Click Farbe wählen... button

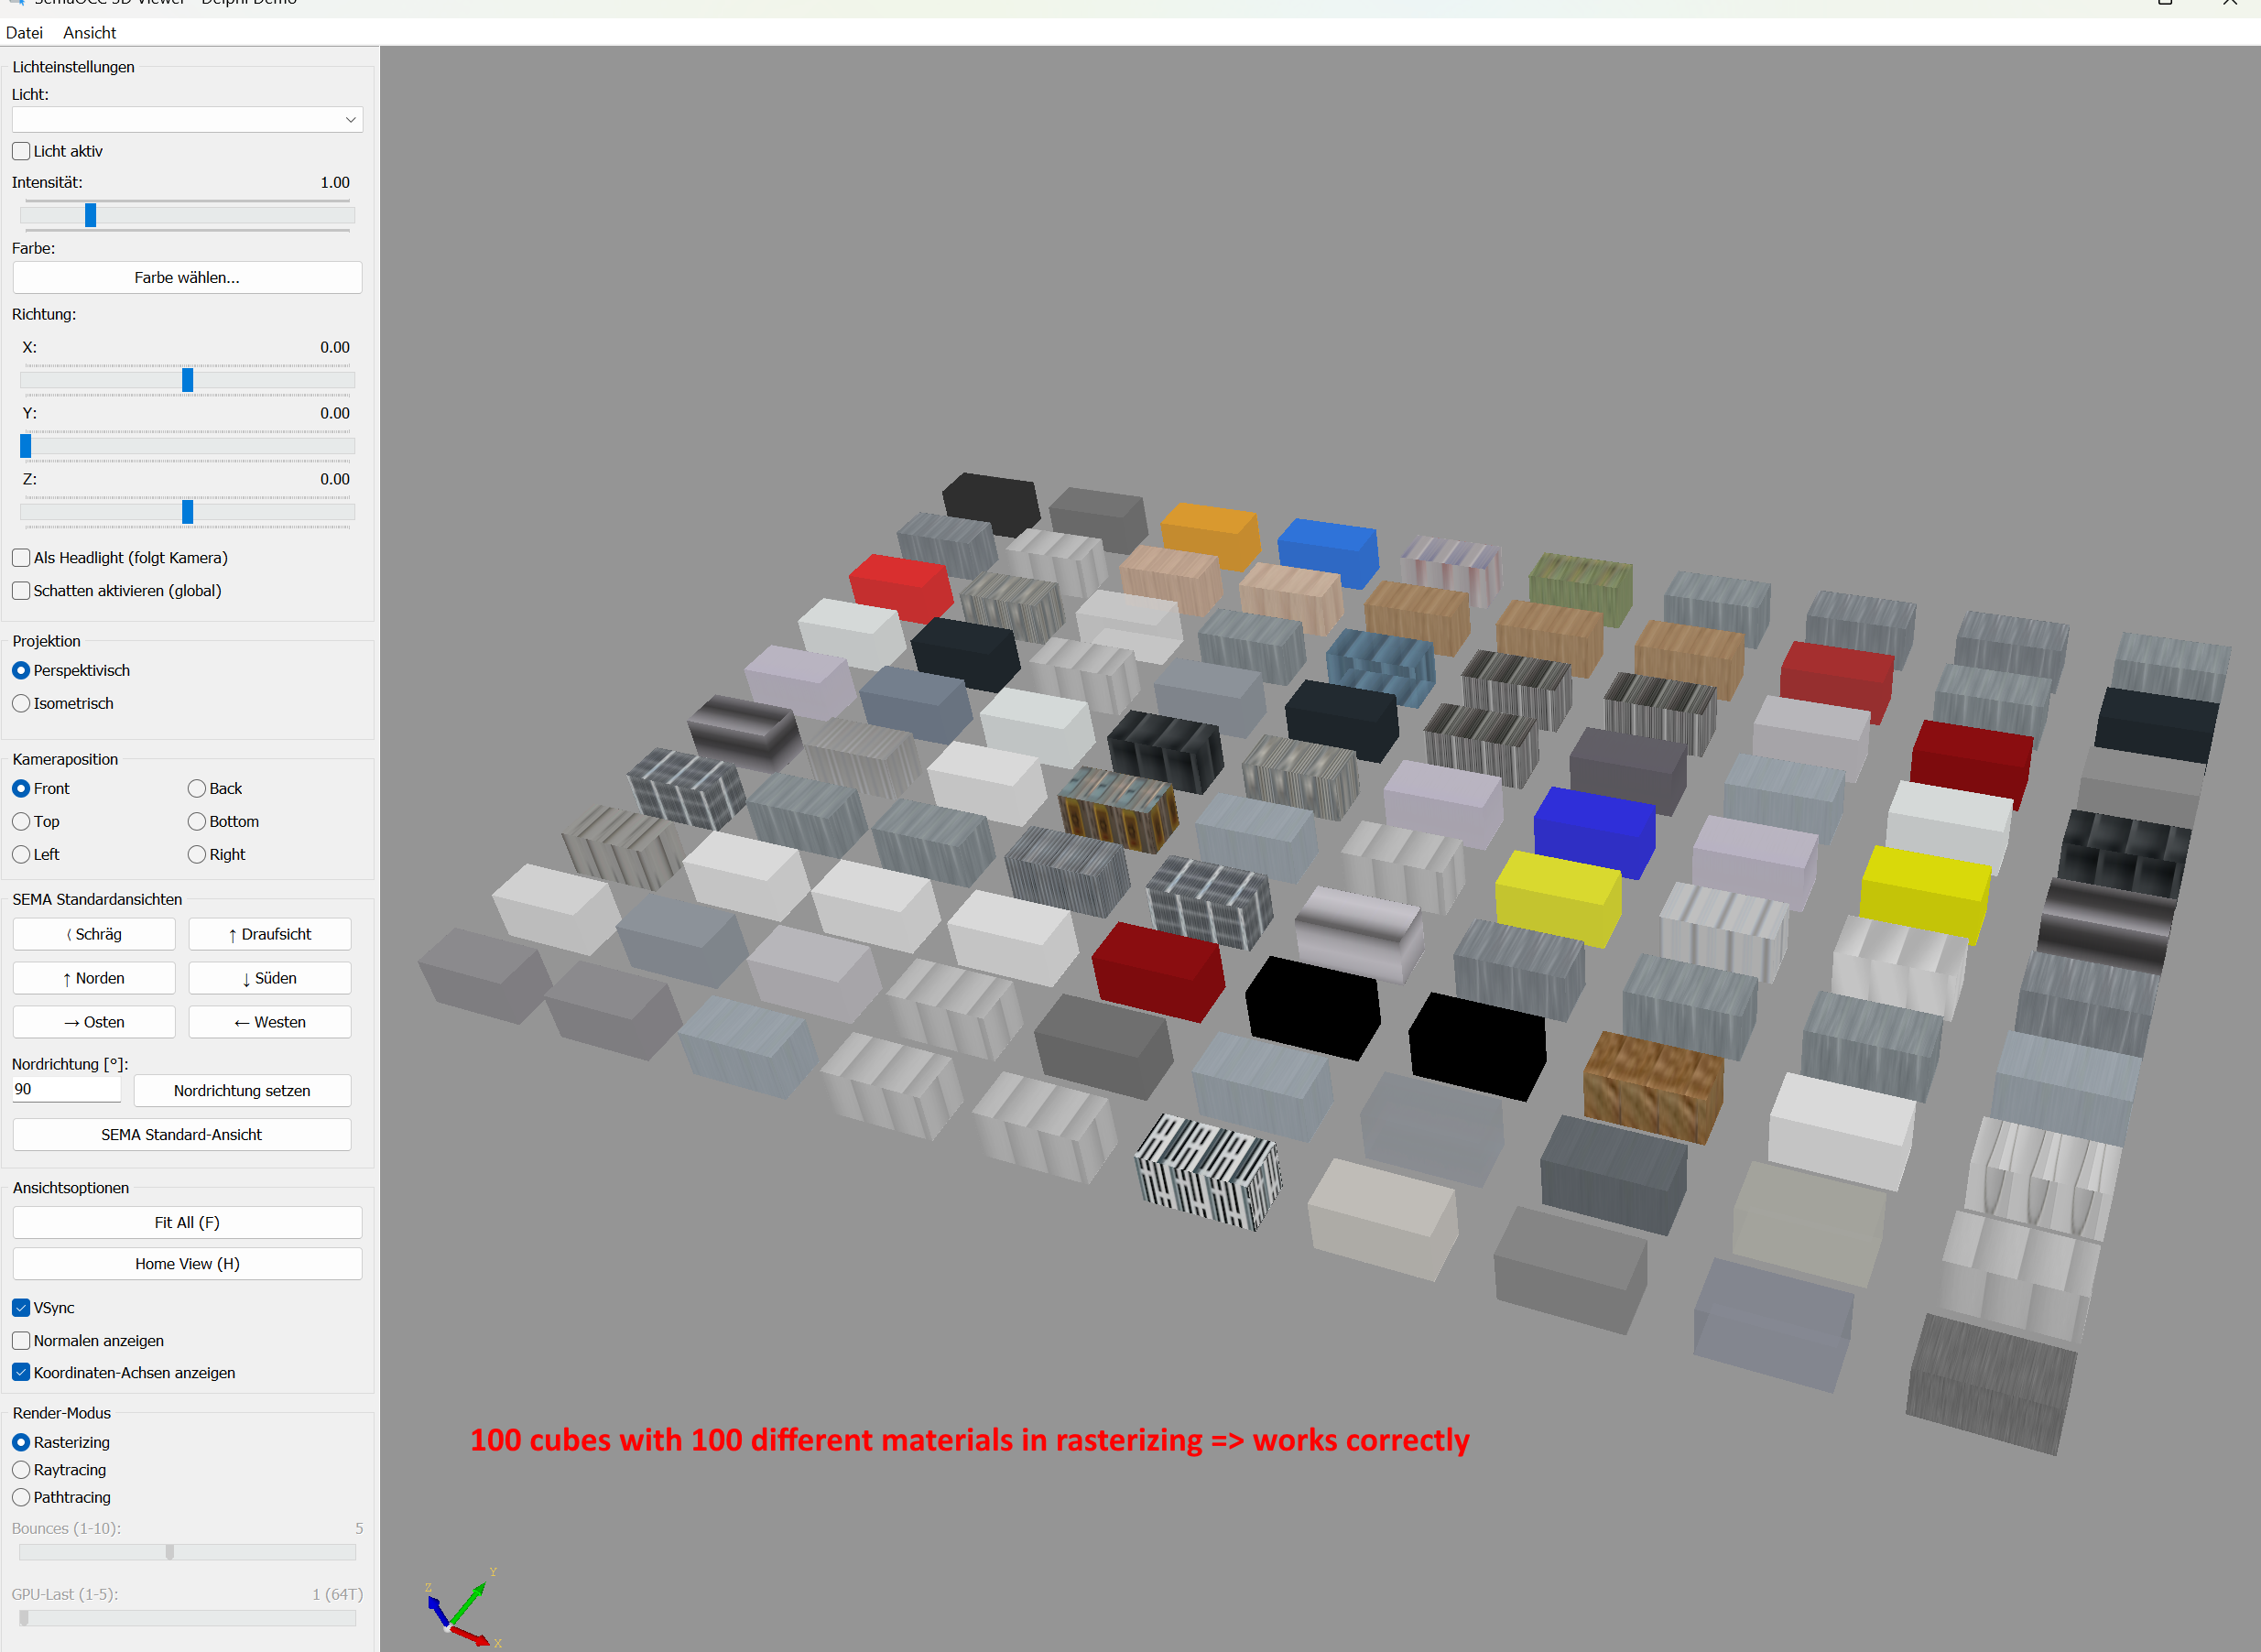(187, 278)
